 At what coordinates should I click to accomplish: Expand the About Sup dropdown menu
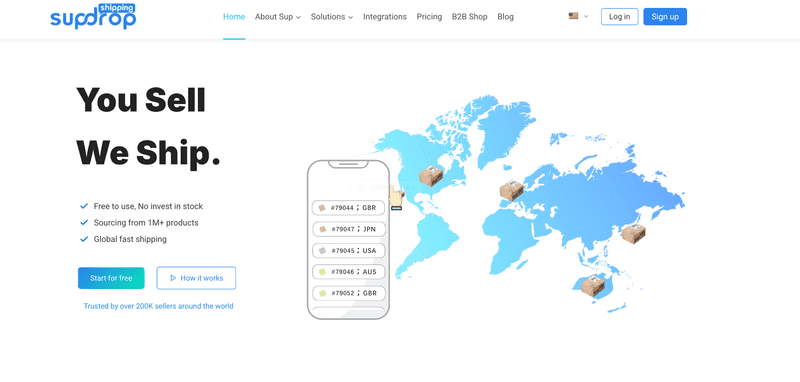point(278,16)
